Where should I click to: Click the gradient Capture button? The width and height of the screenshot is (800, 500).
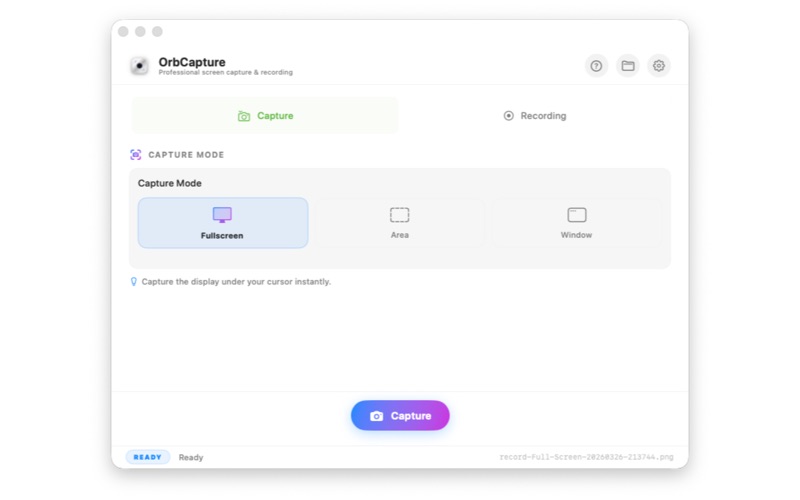400,415
